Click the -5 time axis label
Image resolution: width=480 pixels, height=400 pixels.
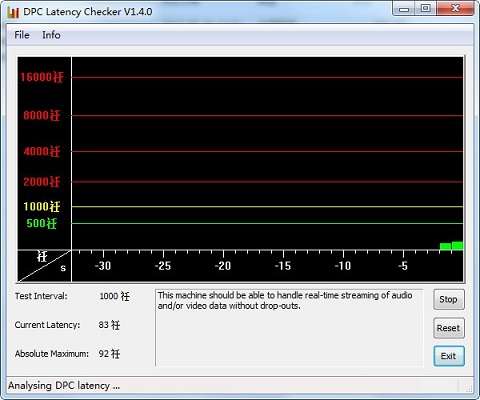(403, 266)
